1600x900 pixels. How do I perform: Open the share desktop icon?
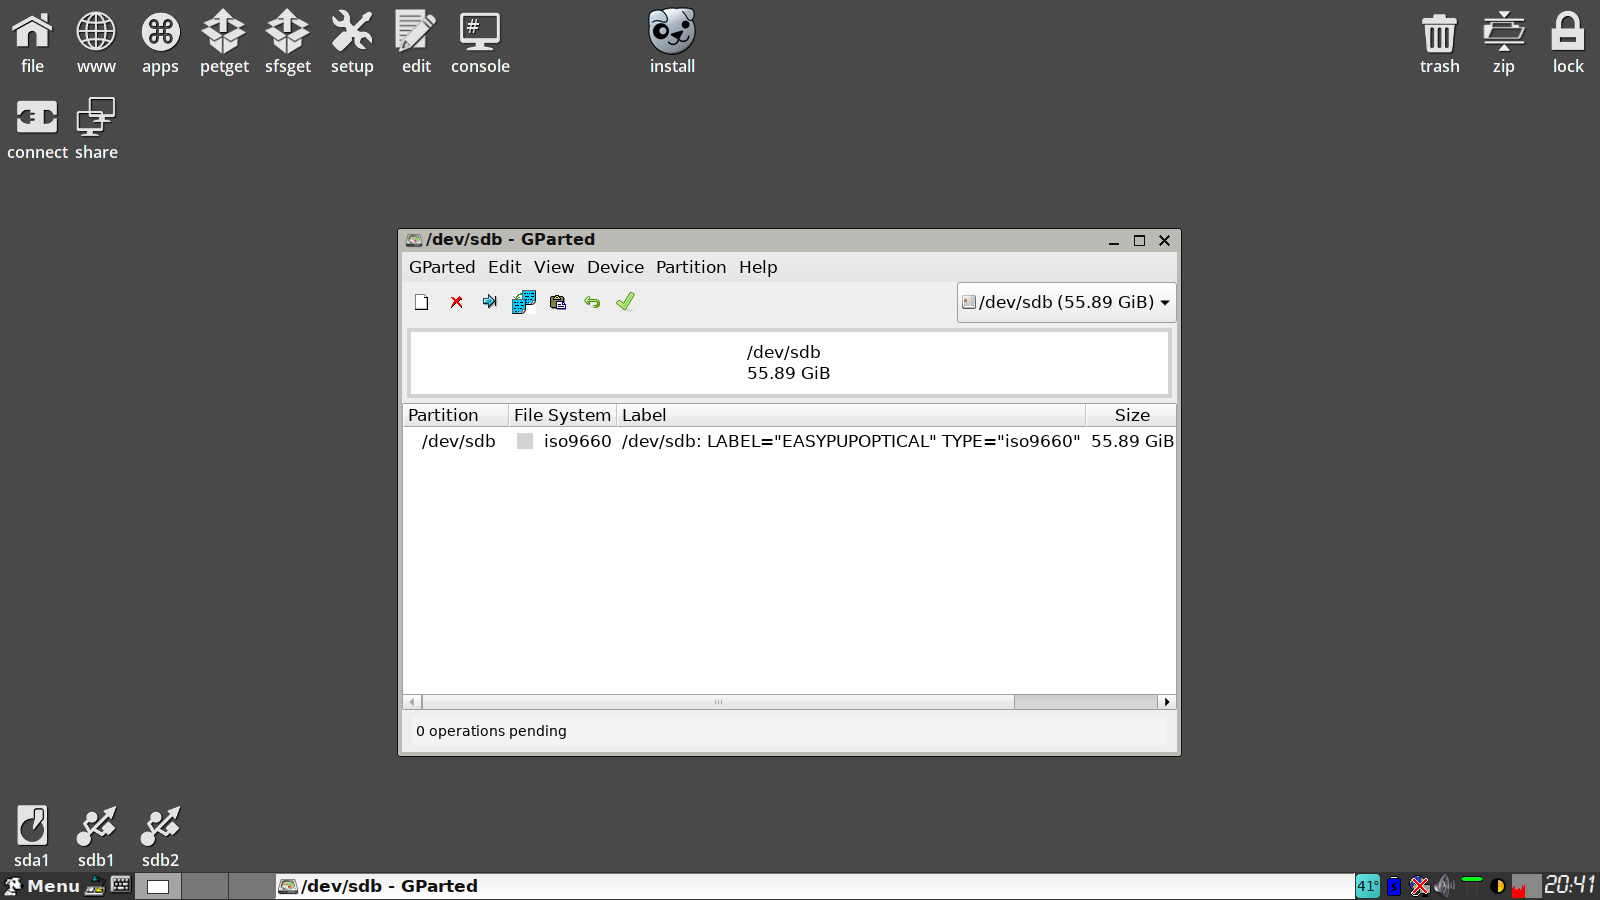tap(96, 130)
